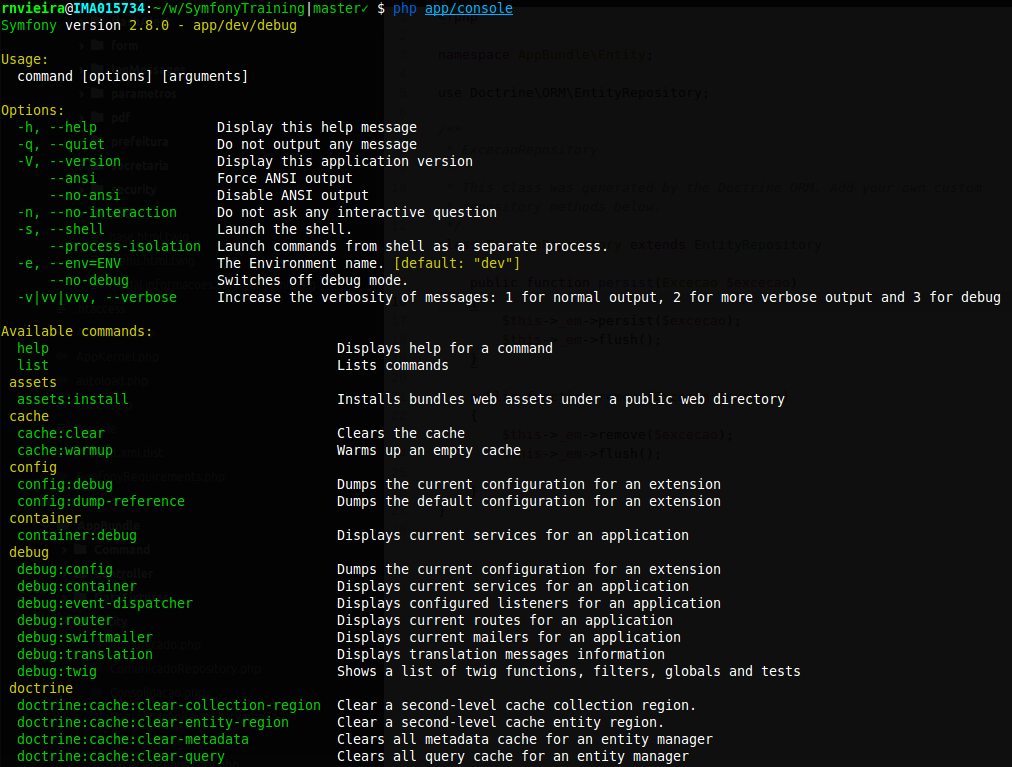
Task: Click the '-s, --shell' option
Action: (x=61, y=229)
